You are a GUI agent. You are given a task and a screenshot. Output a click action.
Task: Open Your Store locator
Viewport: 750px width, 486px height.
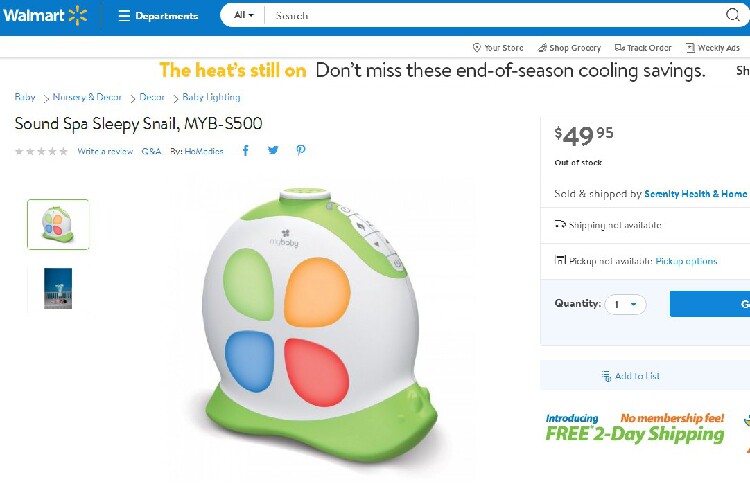click(497, 48)
